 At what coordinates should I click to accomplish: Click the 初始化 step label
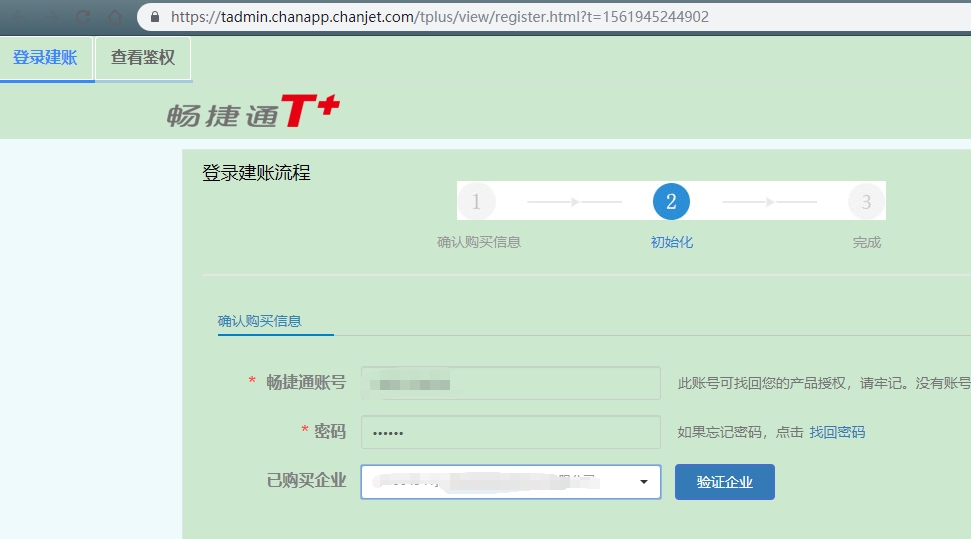(x=672, y=242)
